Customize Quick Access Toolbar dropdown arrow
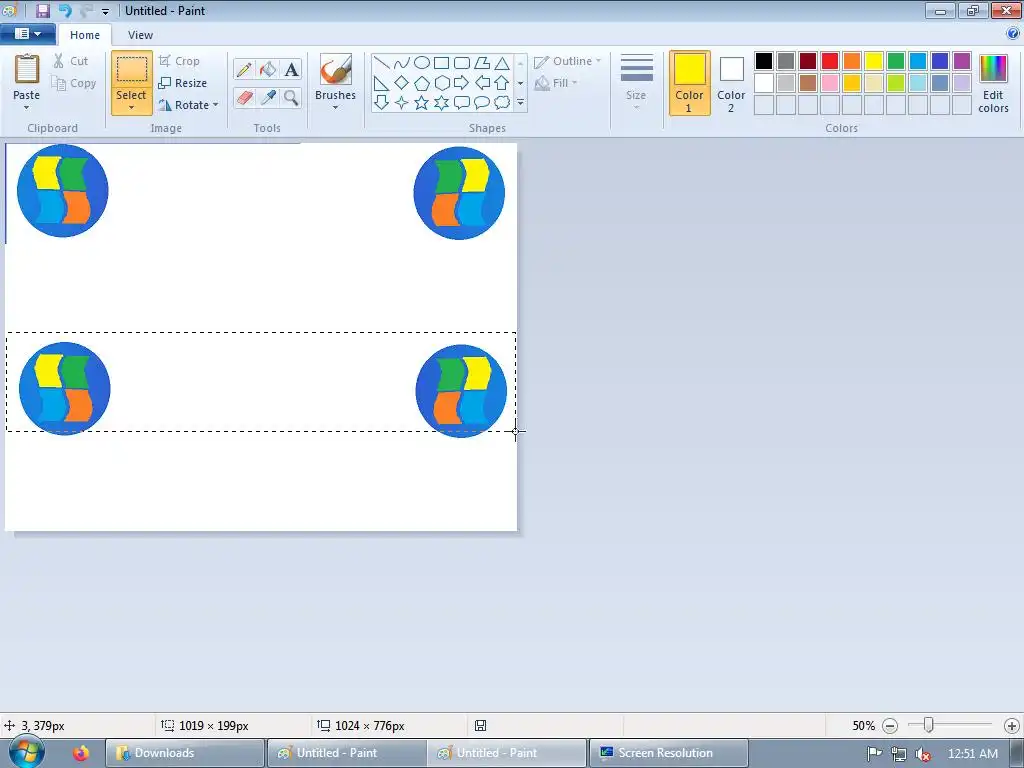 pos(105,11)
